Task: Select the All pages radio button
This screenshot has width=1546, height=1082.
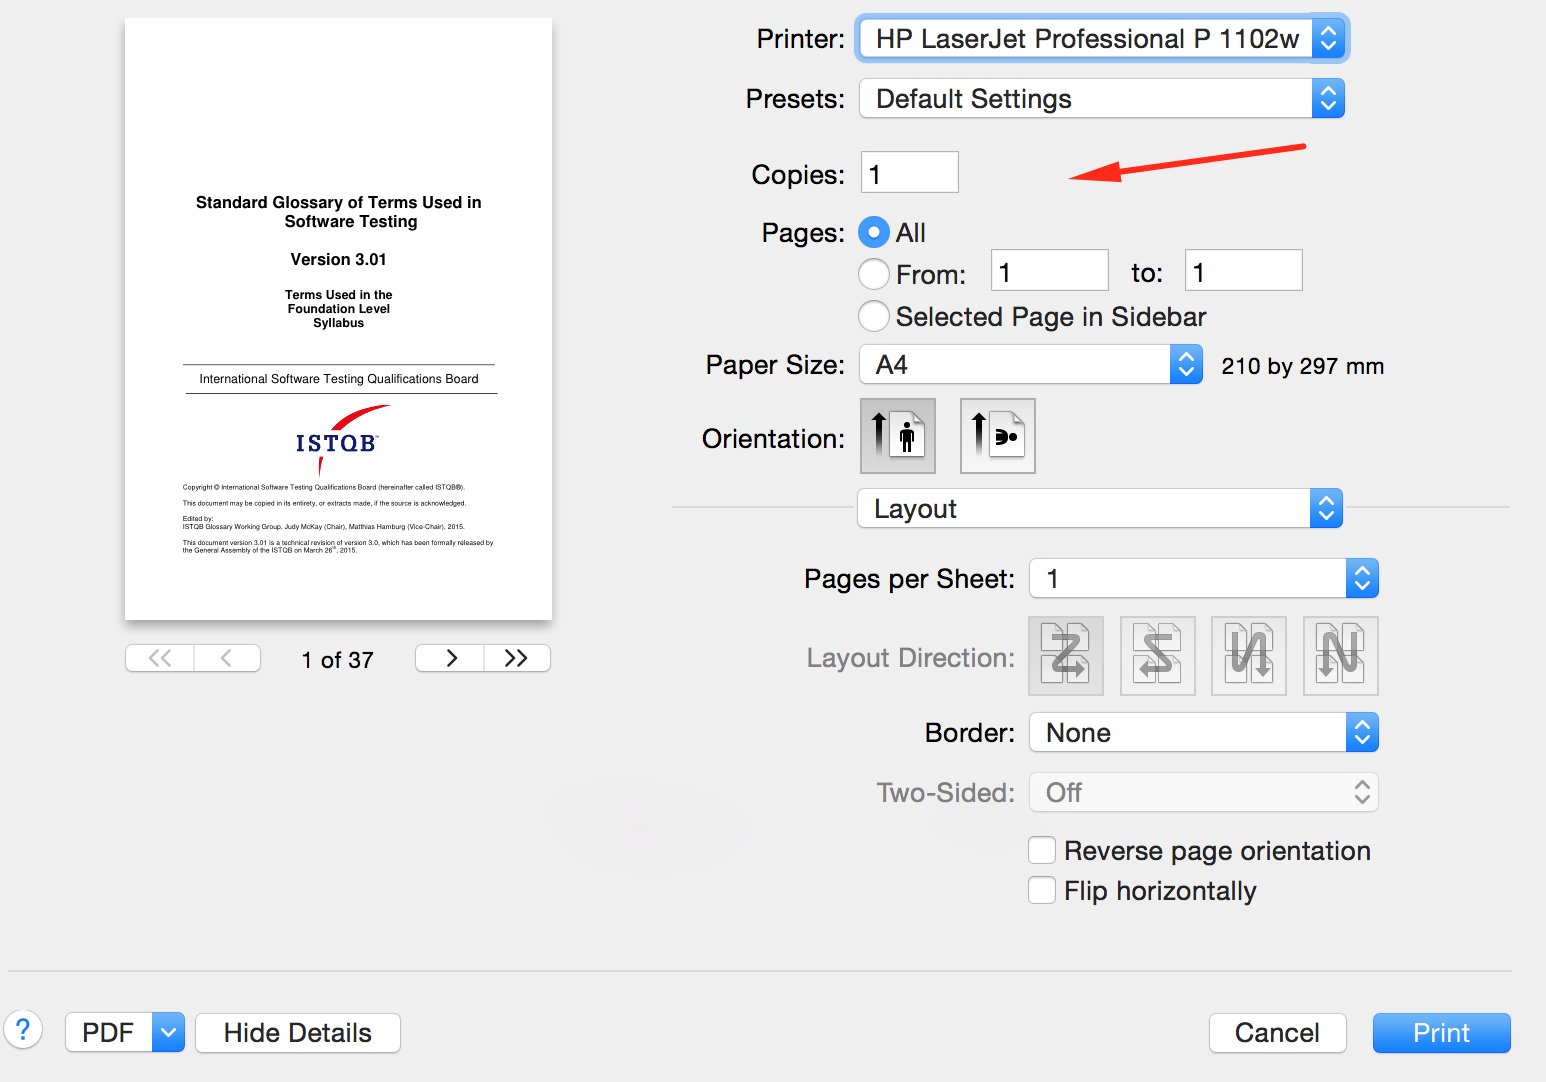Action: tap(874, 233)
